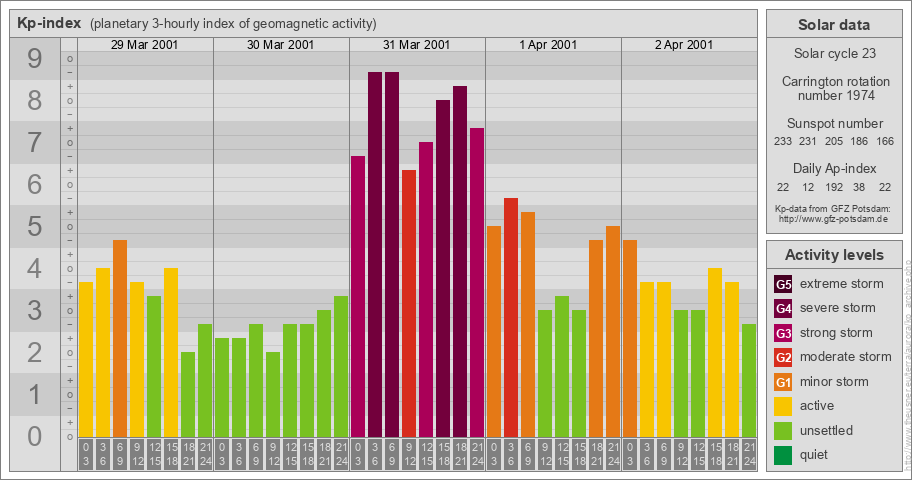Image resolution: width=912 pixels, height=480 pixels.
Task: Click the '0 3' time label under 29 Mar
Action: click(x=86, y=454)
